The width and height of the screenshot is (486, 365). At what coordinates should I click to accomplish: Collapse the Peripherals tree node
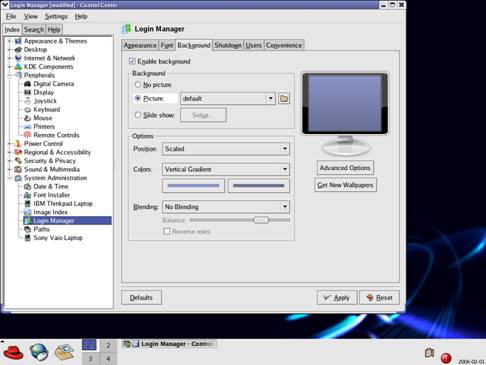click(x=10, y=75)
